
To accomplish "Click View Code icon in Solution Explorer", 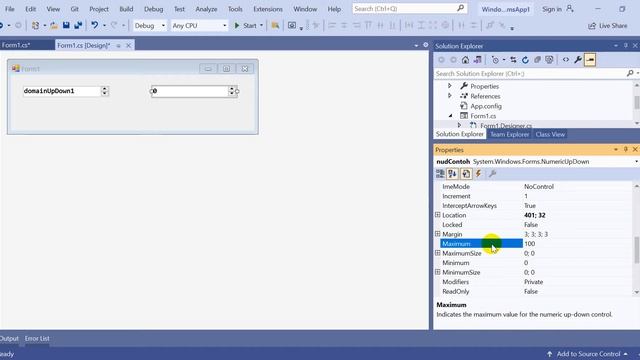I will coord(566,60).
